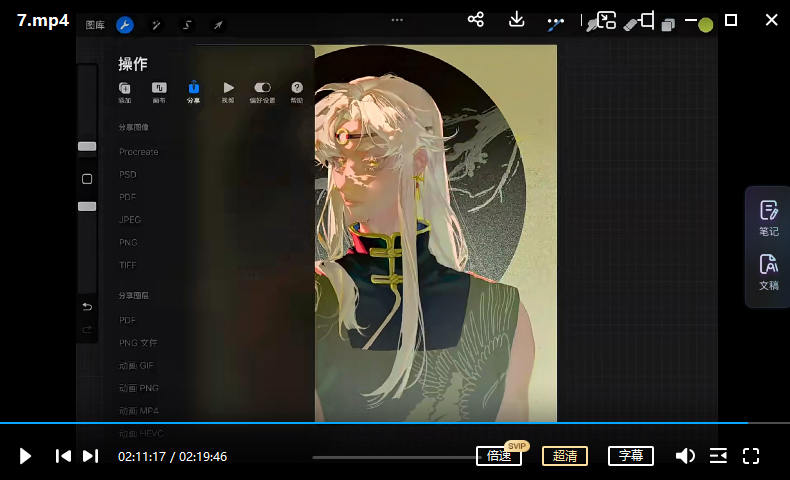790x480 pixels.
Task: Click the share icon in player header
Action: (x=476, y=20)
